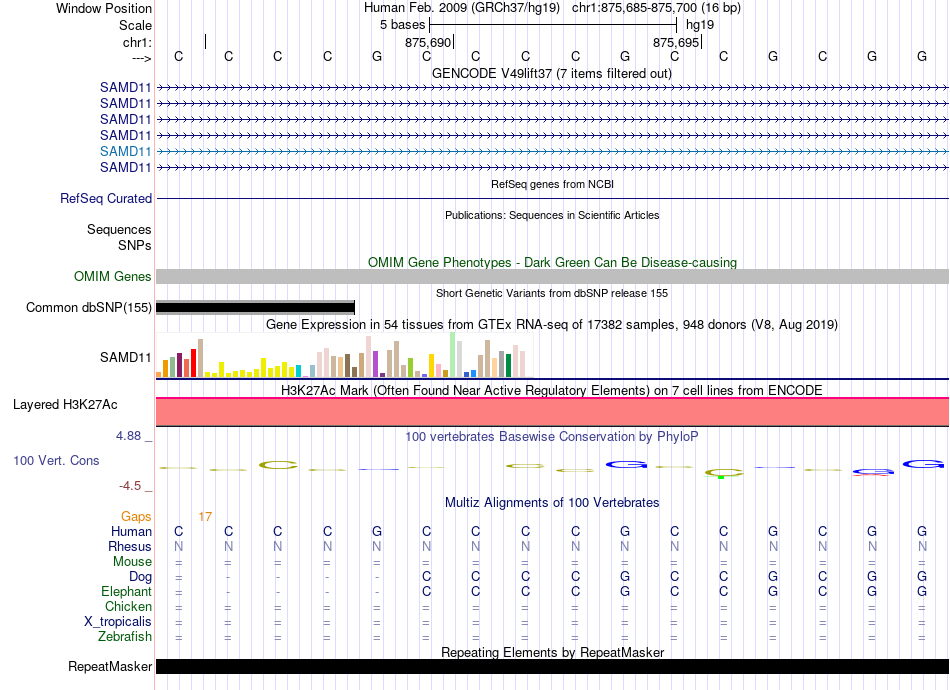950x690 pixels.
Task: Open the RefSeq Curated track label
Action: coord(106,198)
